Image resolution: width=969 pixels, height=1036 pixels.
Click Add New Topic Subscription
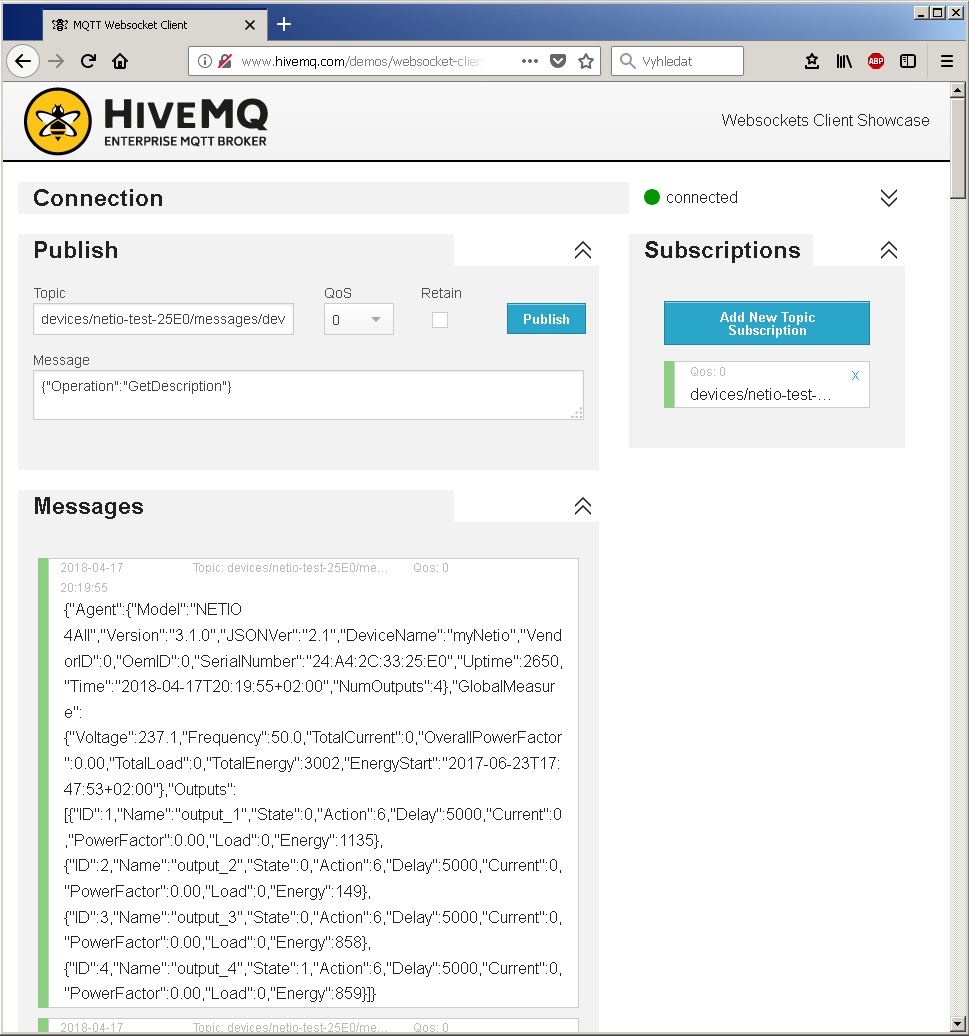tap(767, 324)
